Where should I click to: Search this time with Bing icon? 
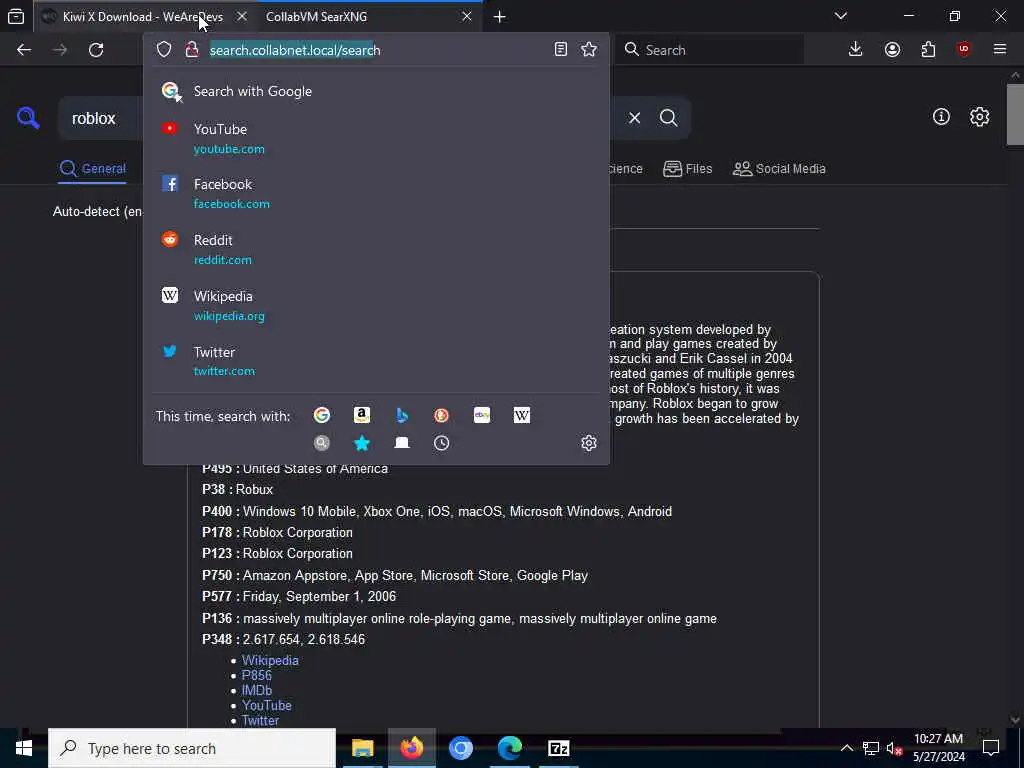tap(402, 415)
